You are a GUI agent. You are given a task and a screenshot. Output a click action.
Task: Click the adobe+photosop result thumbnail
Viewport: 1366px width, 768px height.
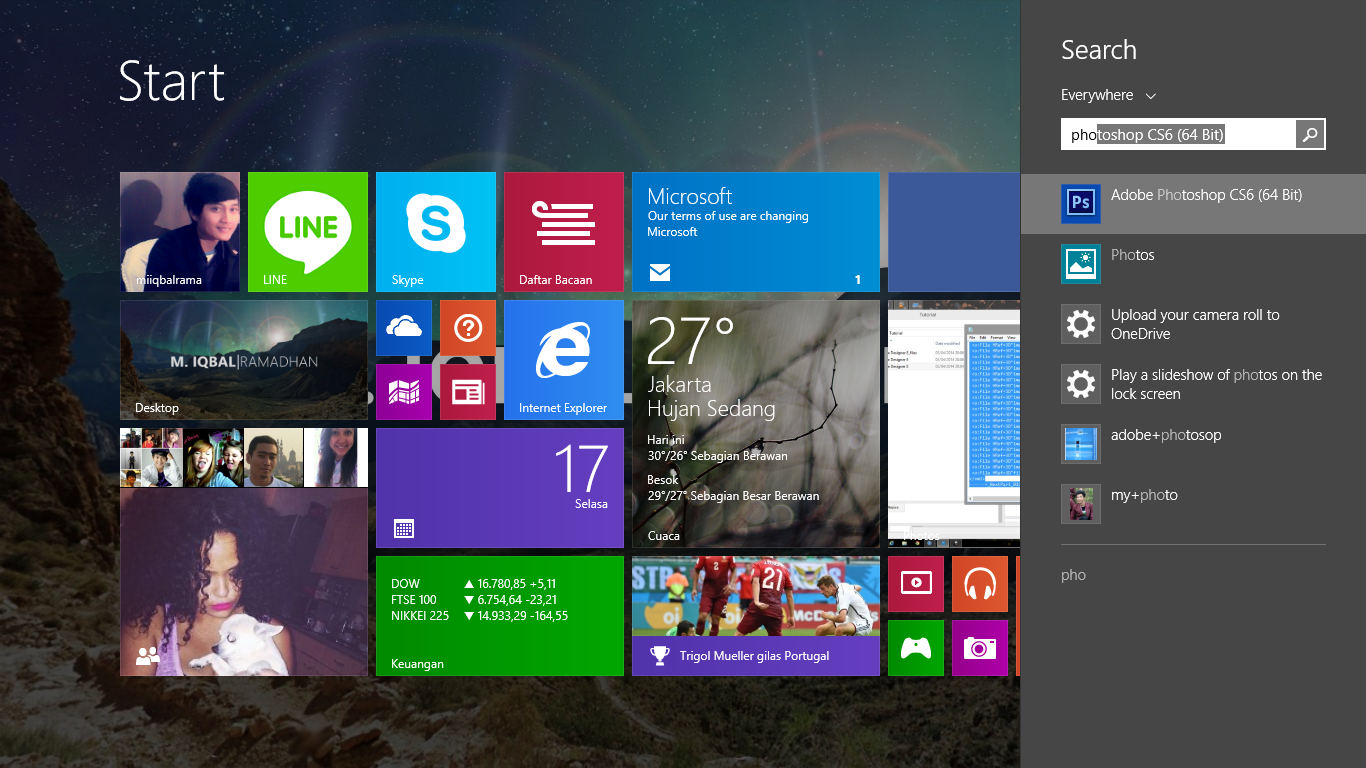(1081, 444)
